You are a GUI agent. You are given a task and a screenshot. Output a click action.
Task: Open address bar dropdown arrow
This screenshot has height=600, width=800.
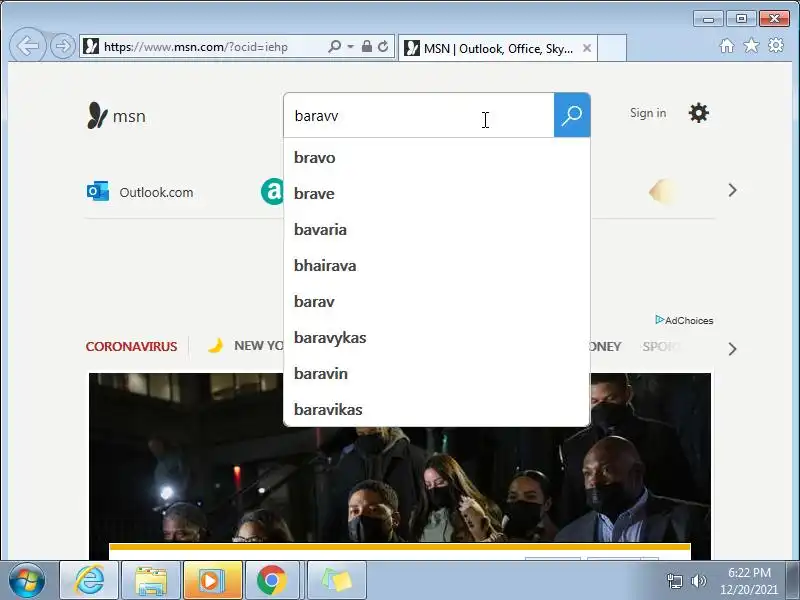click(351, 46)
